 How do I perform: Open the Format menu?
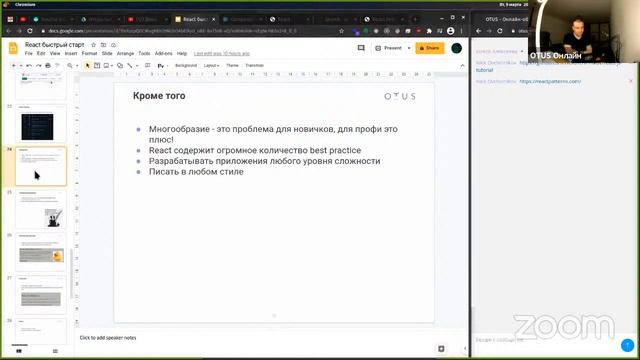coord(89,53)
